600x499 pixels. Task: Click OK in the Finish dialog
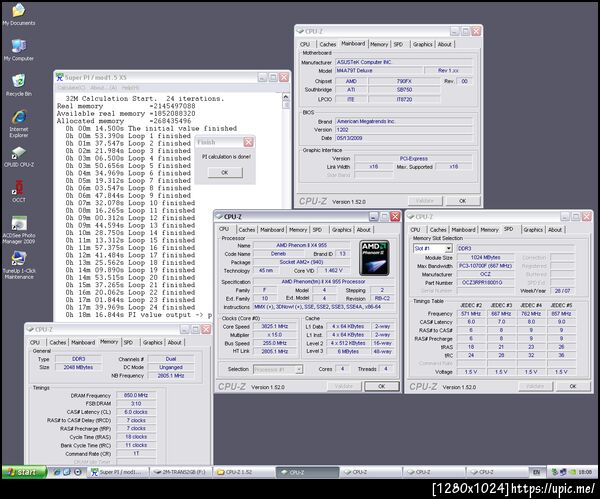point(225,173)
